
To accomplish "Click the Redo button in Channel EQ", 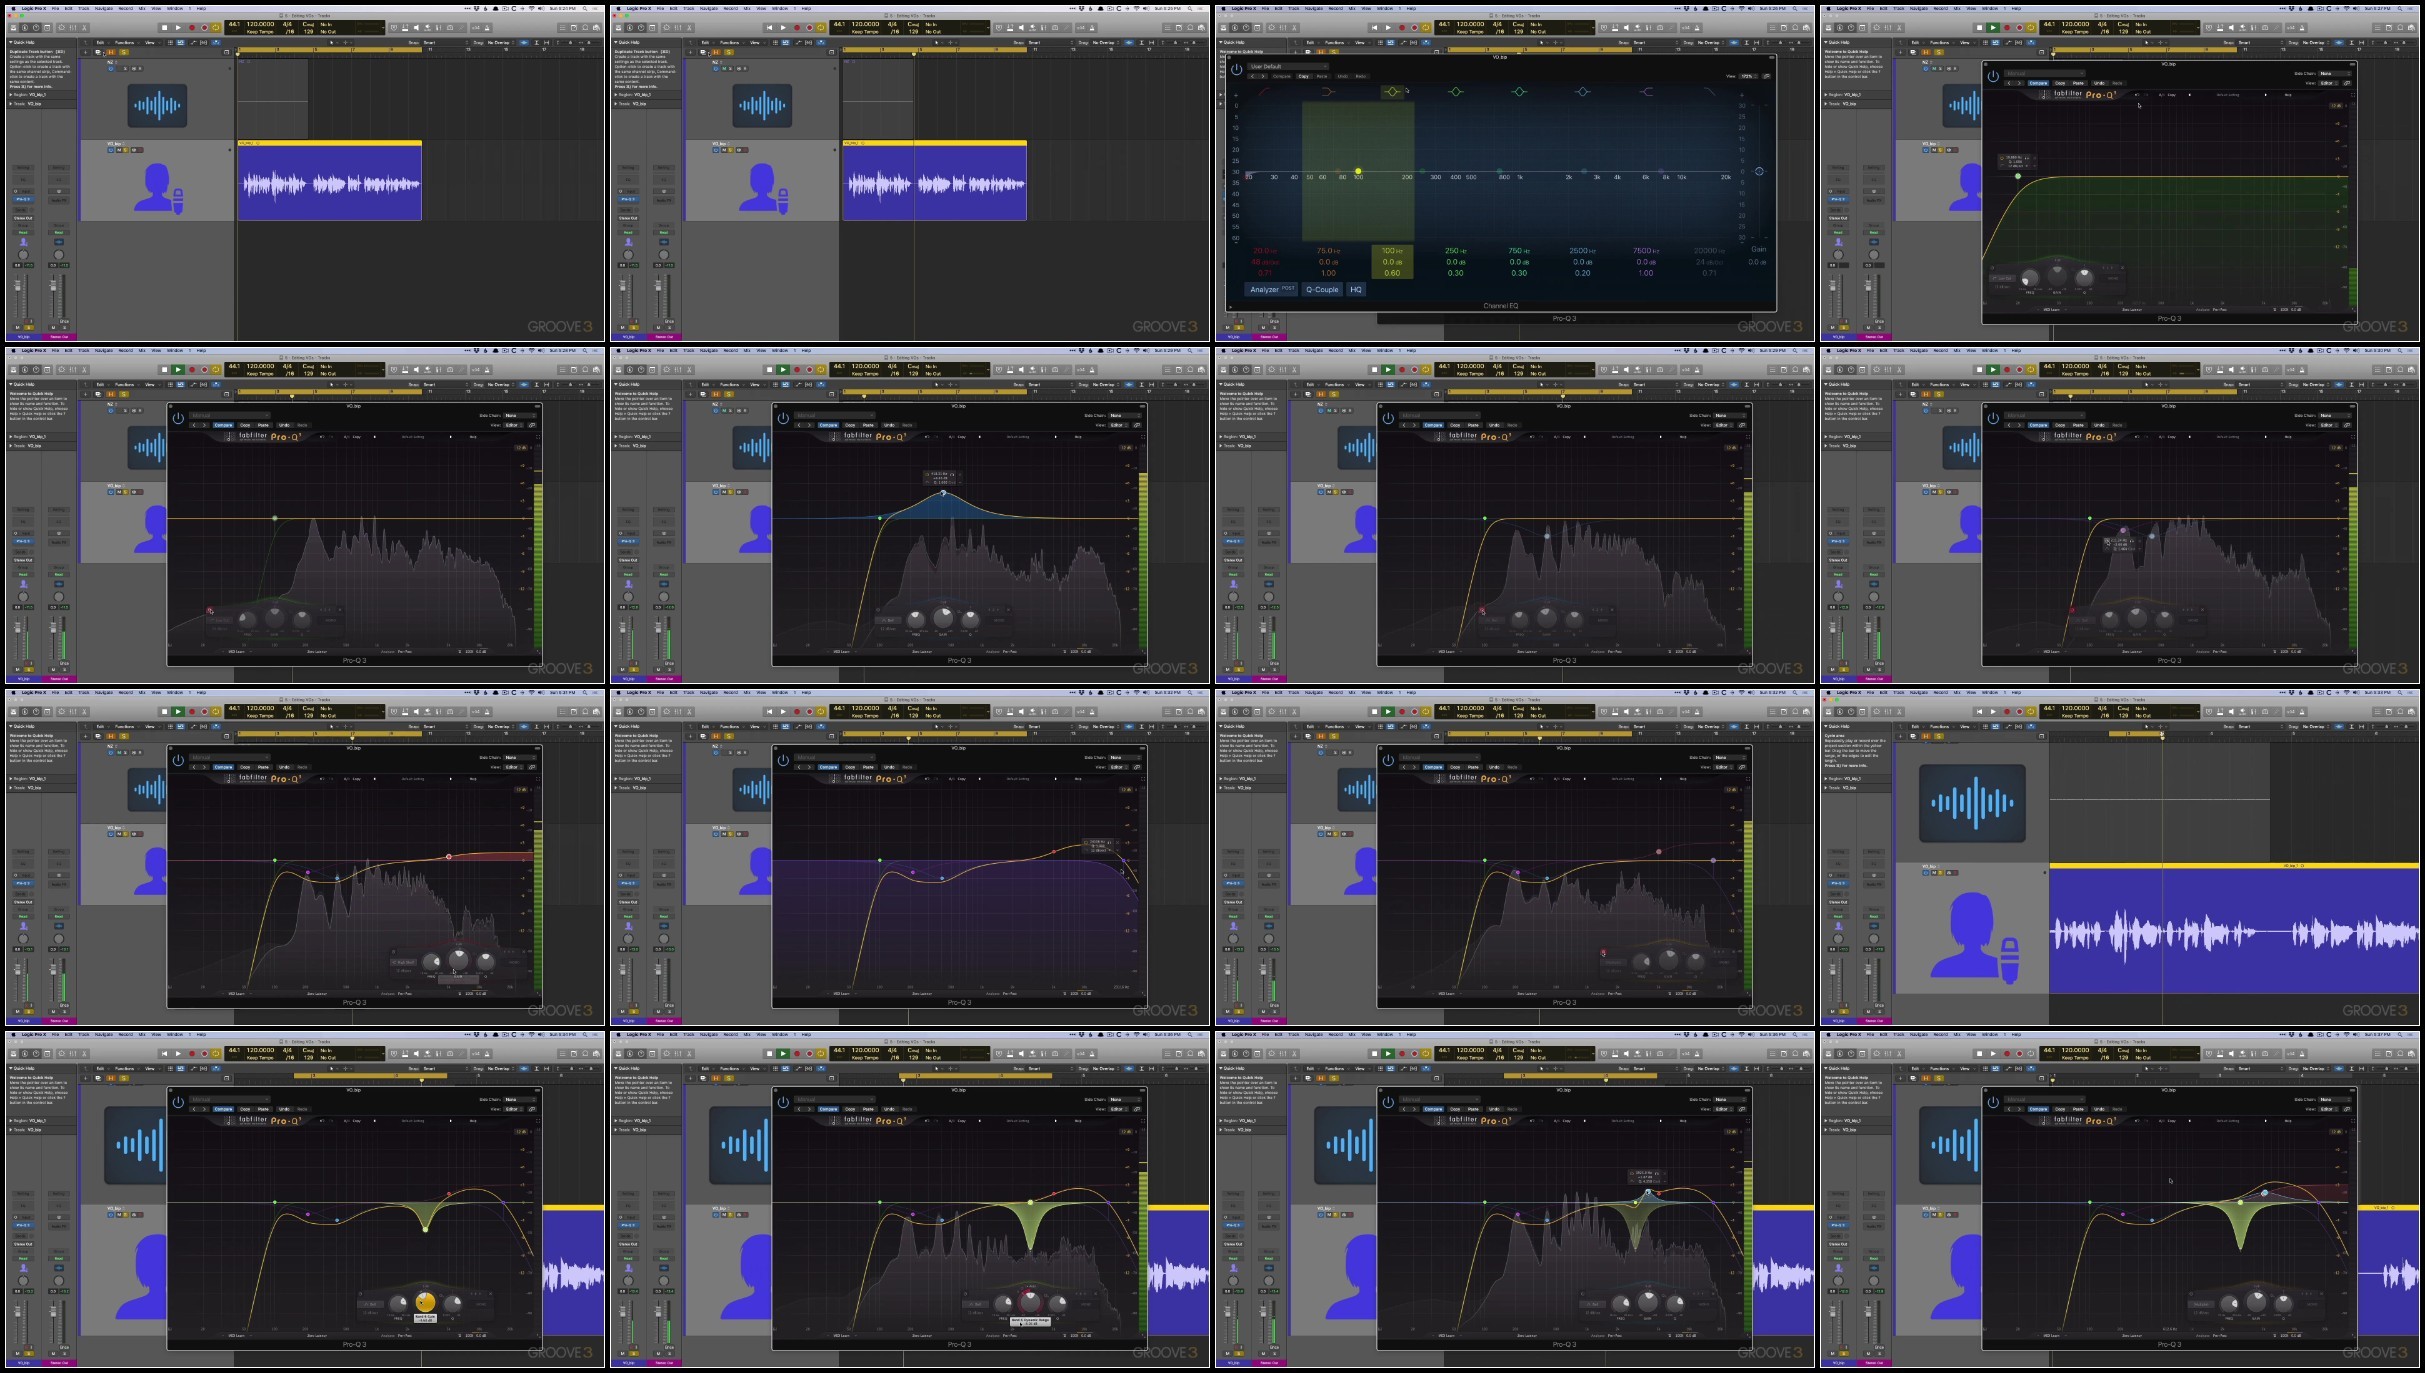I will pos(1361,76).
